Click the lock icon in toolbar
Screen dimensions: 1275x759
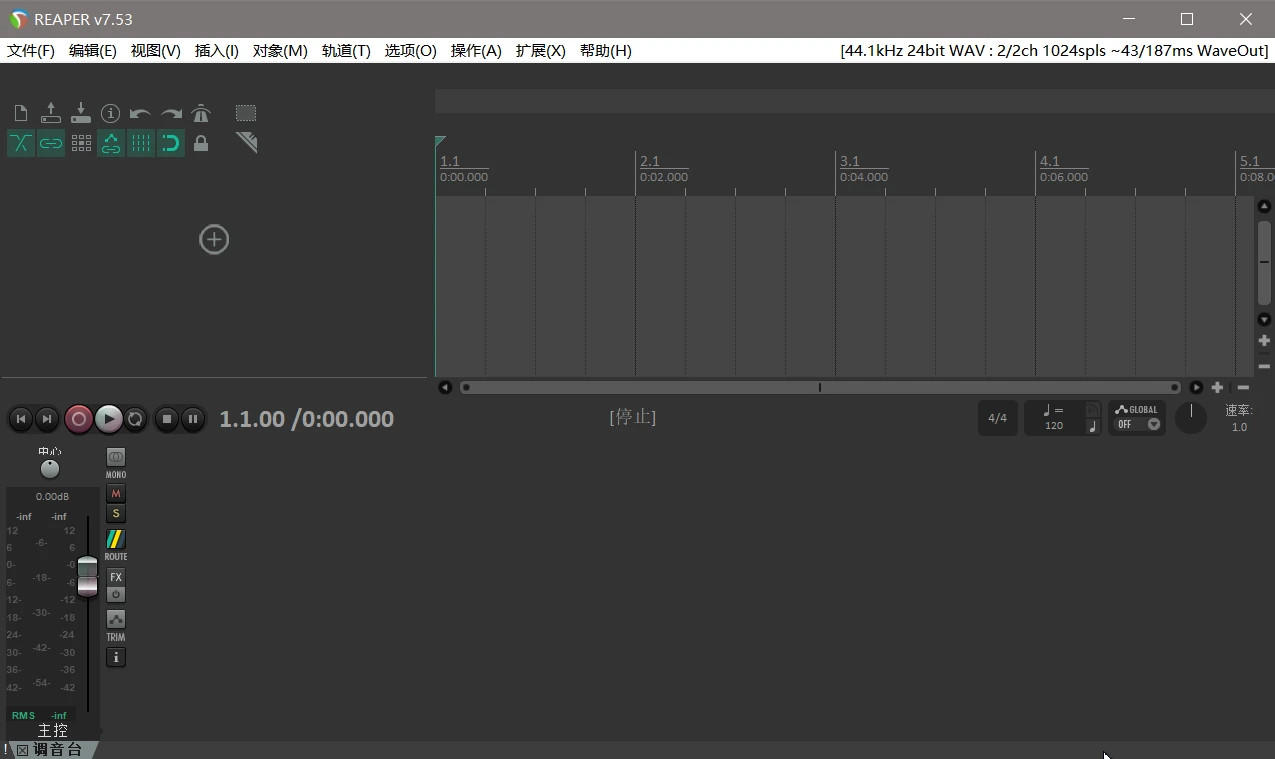[201, 143]
